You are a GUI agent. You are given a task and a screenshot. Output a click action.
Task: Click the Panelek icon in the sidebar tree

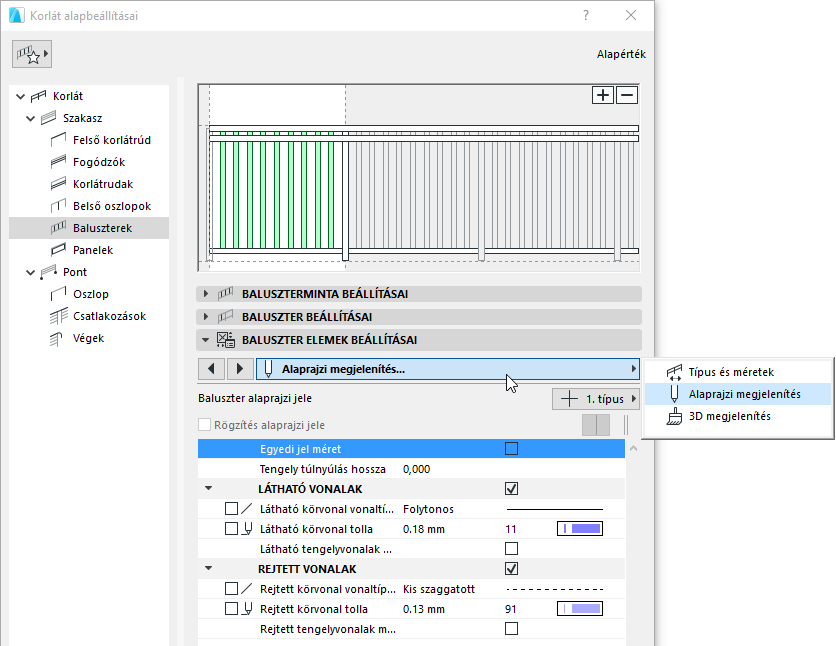(x=58, y=250)
